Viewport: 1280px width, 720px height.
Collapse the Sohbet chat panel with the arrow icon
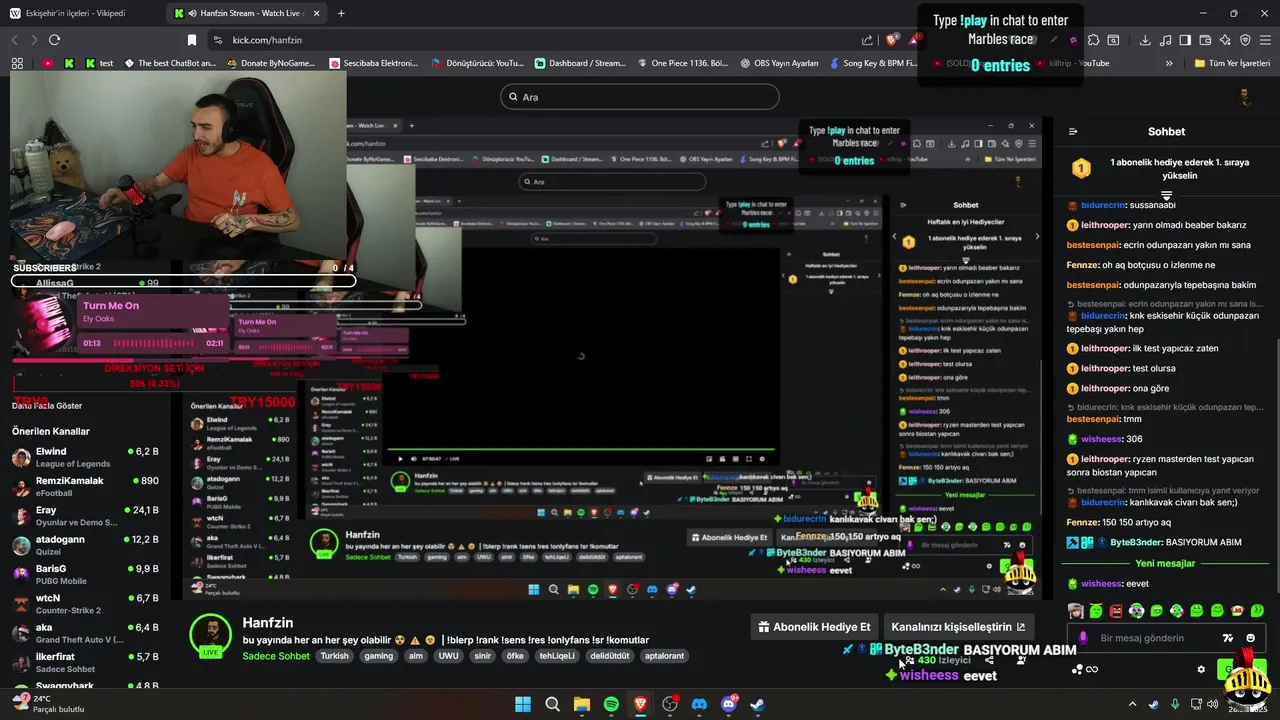(1073, 131)
